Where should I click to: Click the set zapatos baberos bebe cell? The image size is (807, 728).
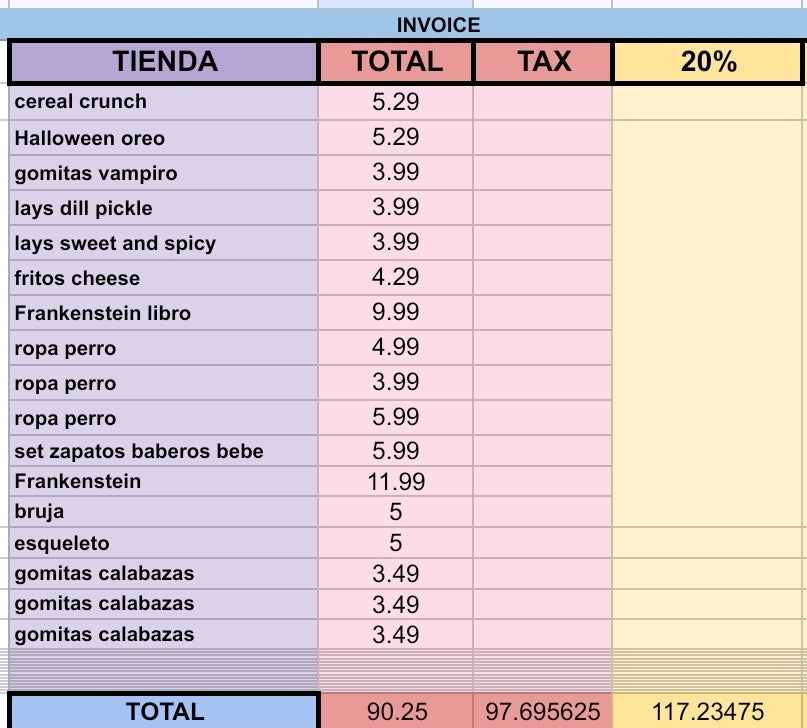[x=164, y=451]
